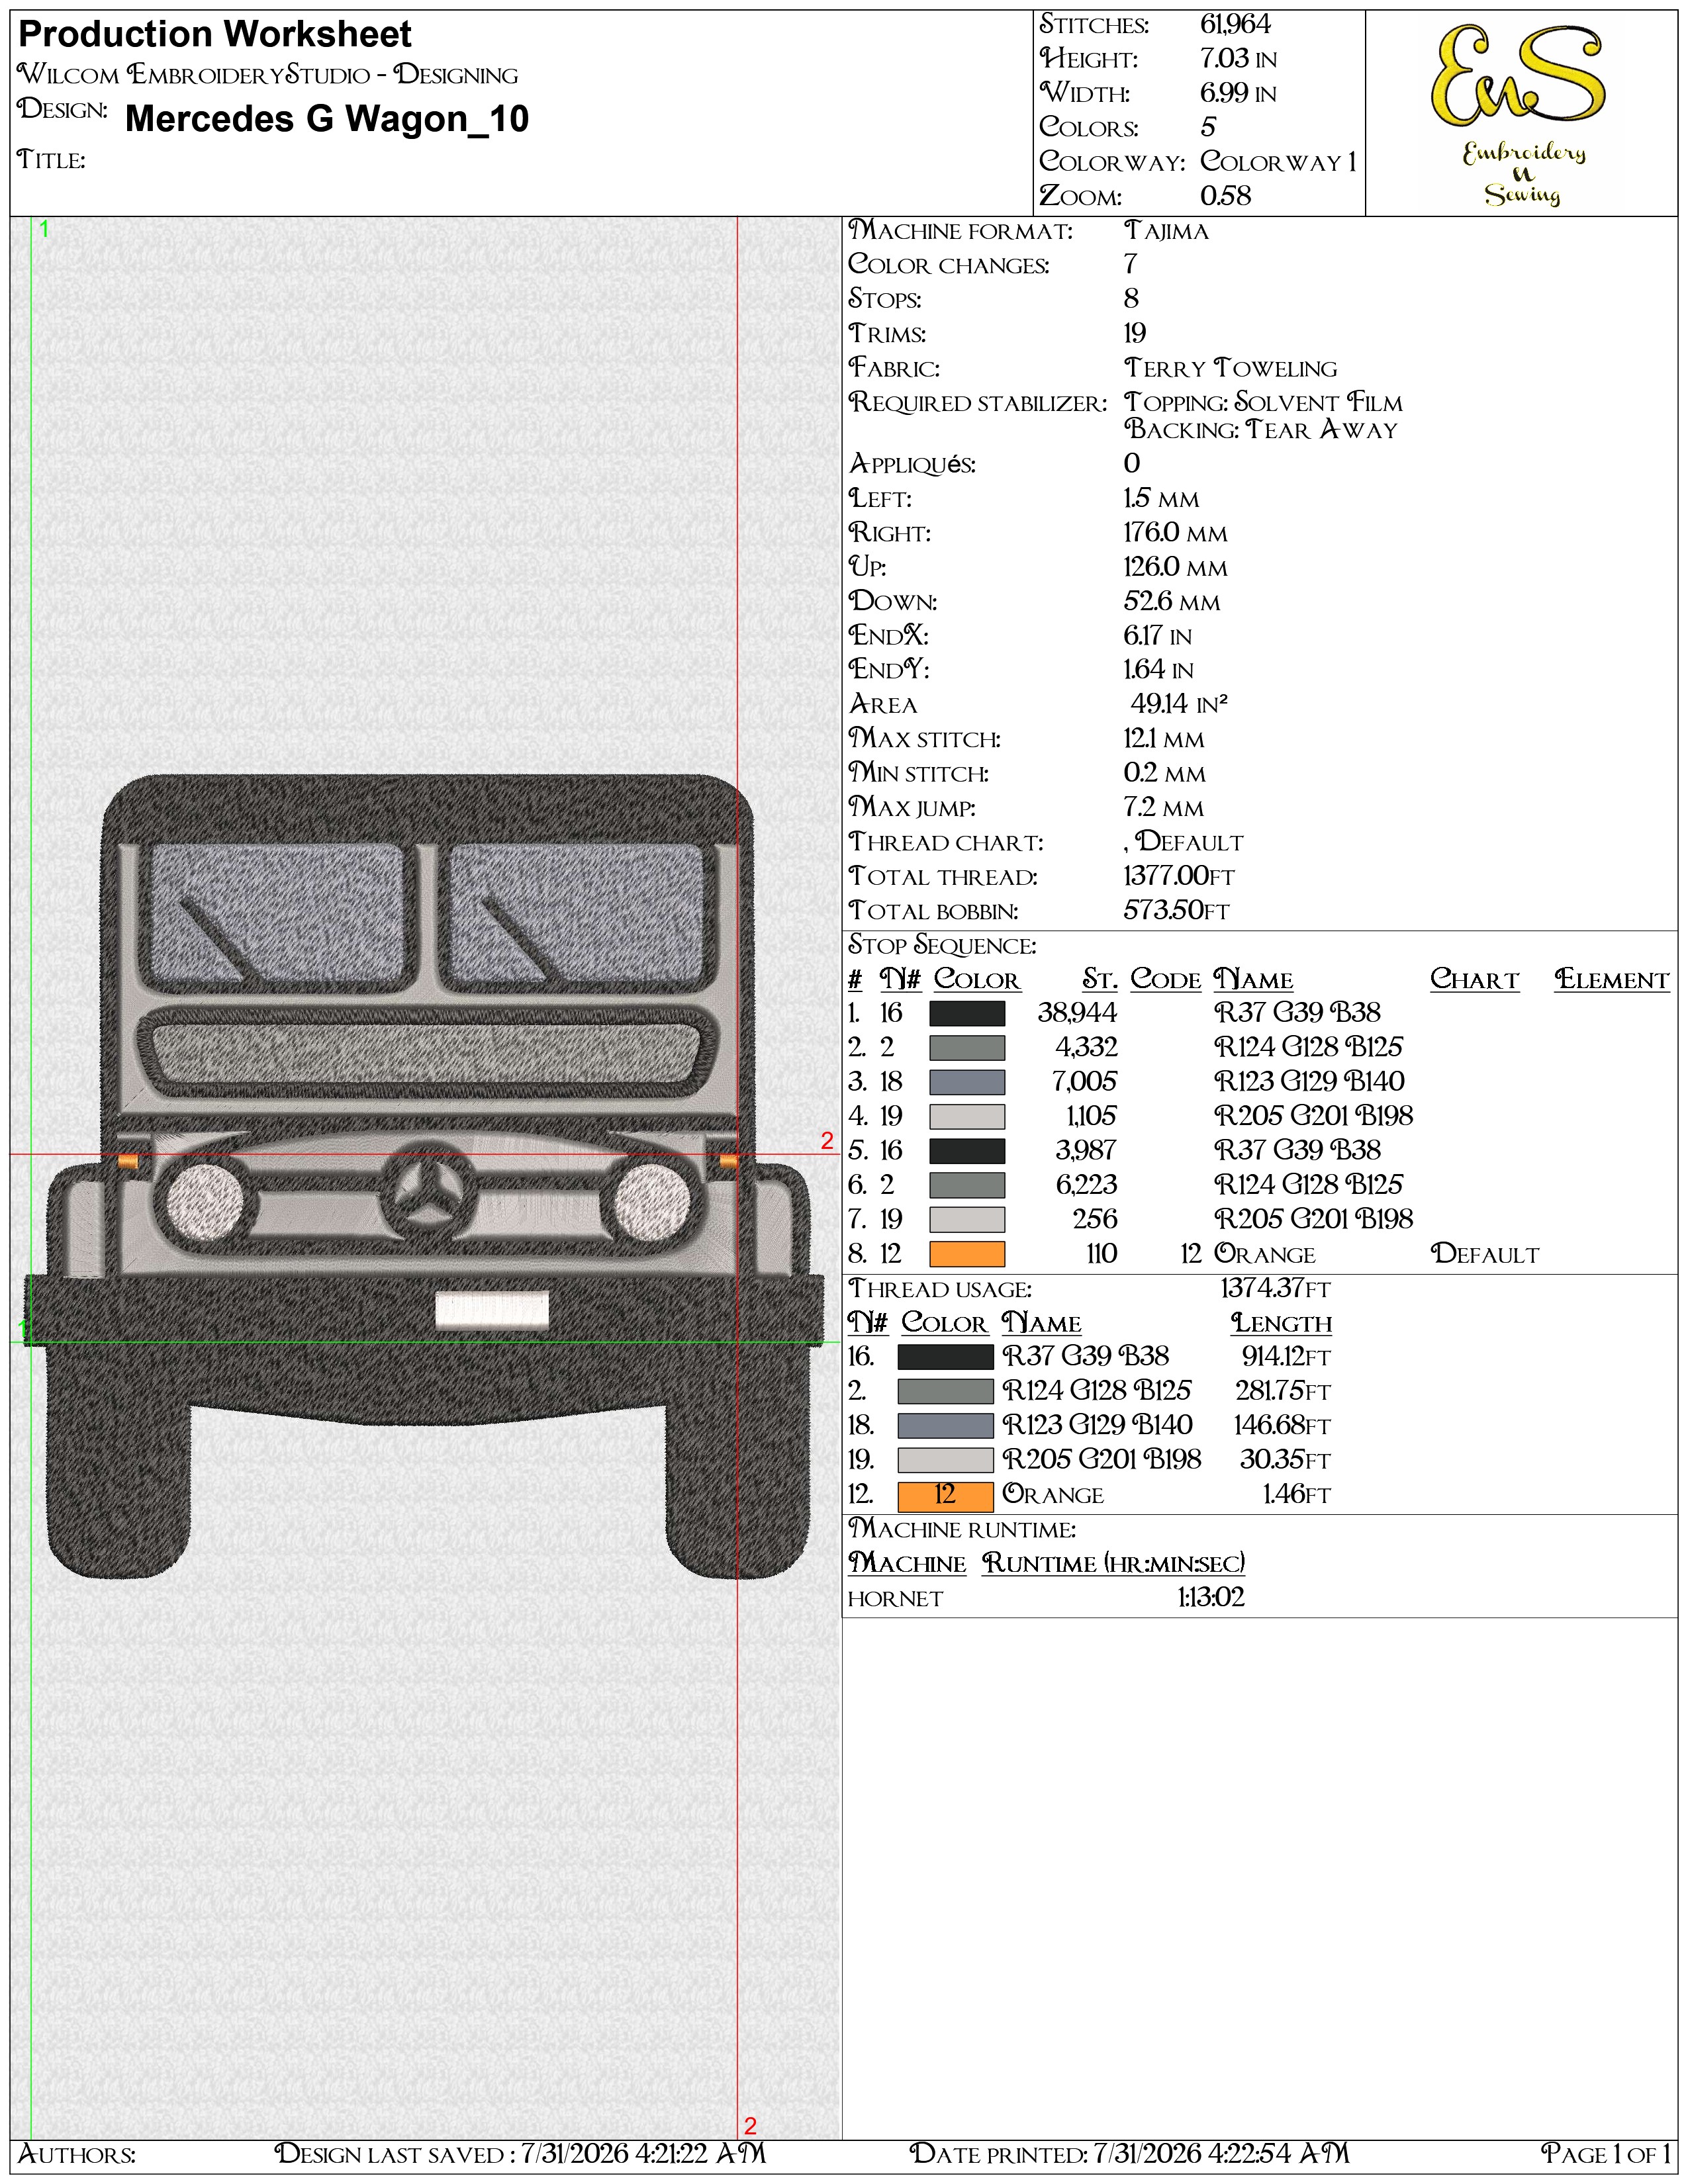Click the down extent value '52.6 mm'

point(1172,602)
